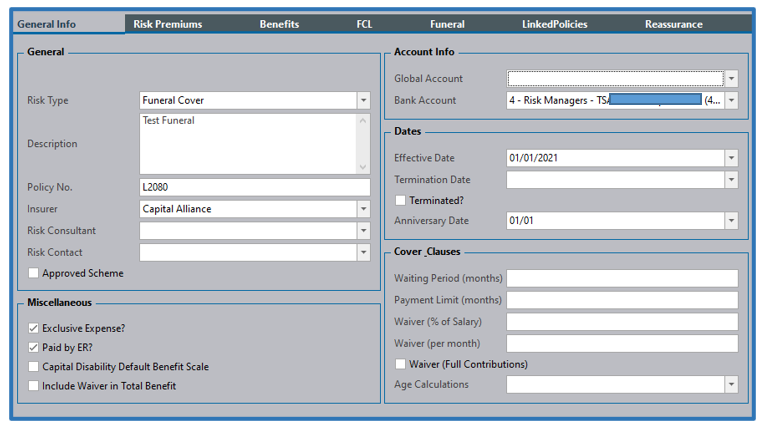Click the Waiver (% of Salary) field
This screenshot has height=426, width=767.
click(x=622, y=322)
